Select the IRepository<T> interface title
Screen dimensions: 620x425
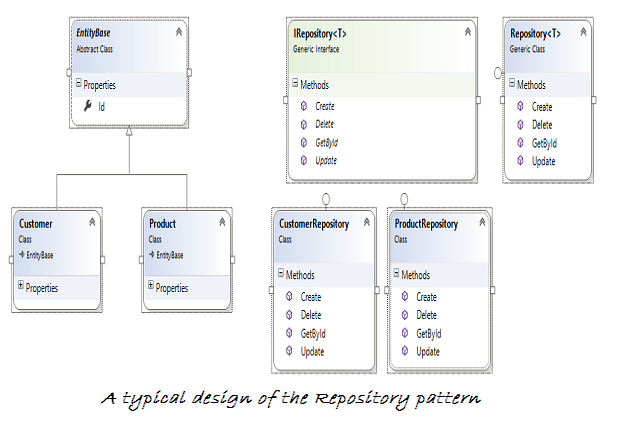coord(320,33)
